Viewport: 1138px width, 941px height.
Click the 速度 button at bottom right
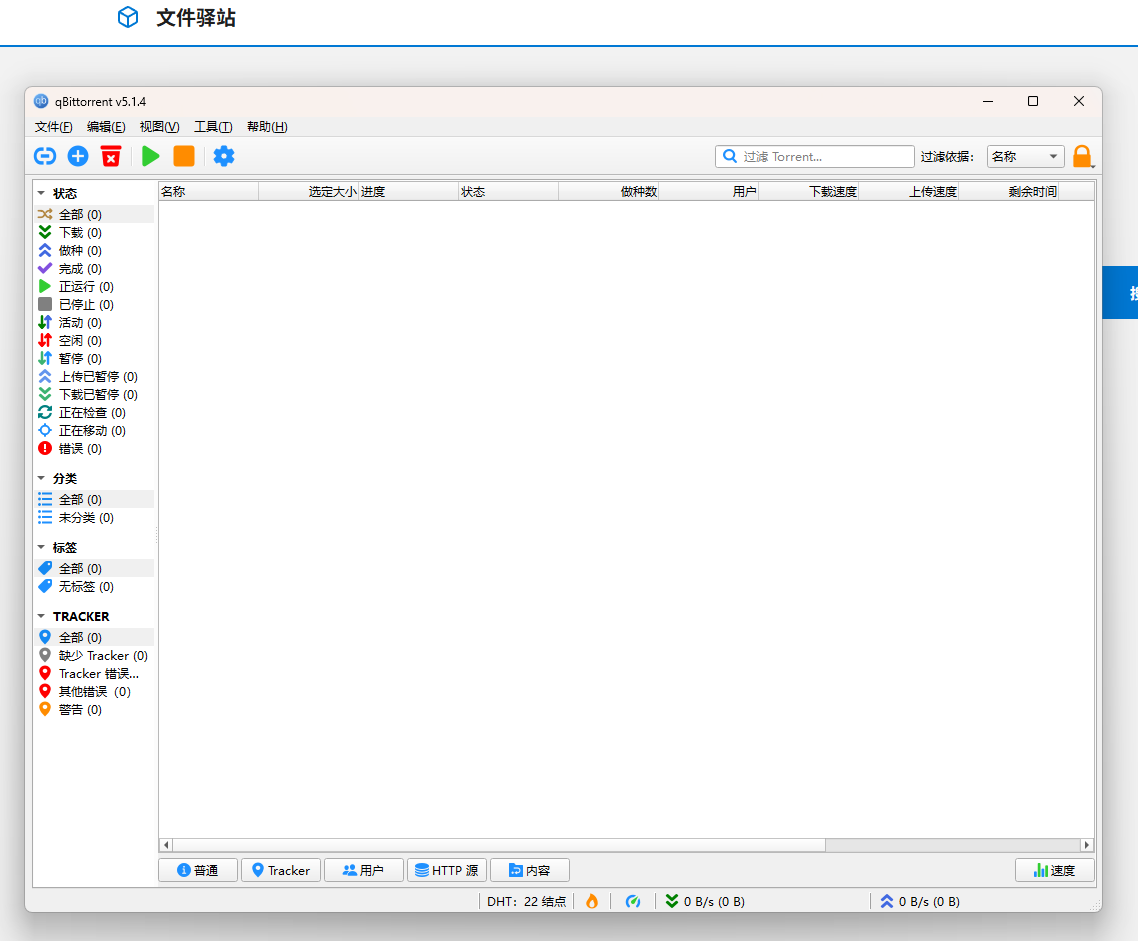(x=1054, y=870)
